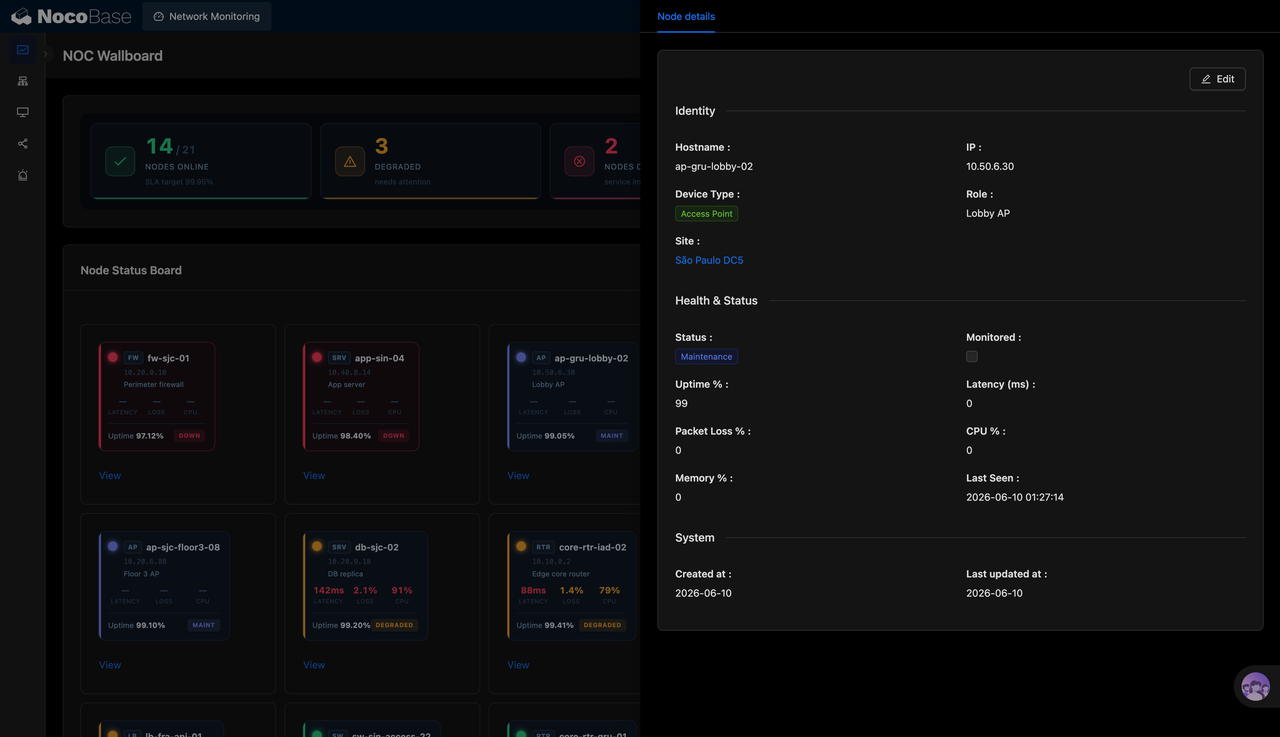This screenshot has width=1280, height=737.
Task: Open View link under app-sin-04
Action: (x=314, y=476)
